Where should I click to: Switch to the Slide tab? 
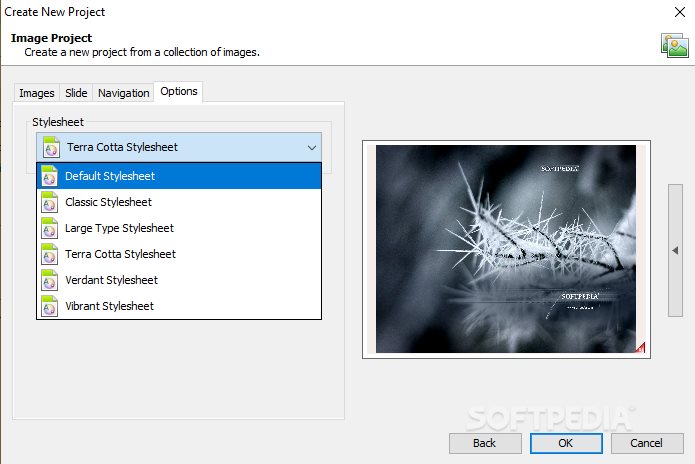coord(76,93)
